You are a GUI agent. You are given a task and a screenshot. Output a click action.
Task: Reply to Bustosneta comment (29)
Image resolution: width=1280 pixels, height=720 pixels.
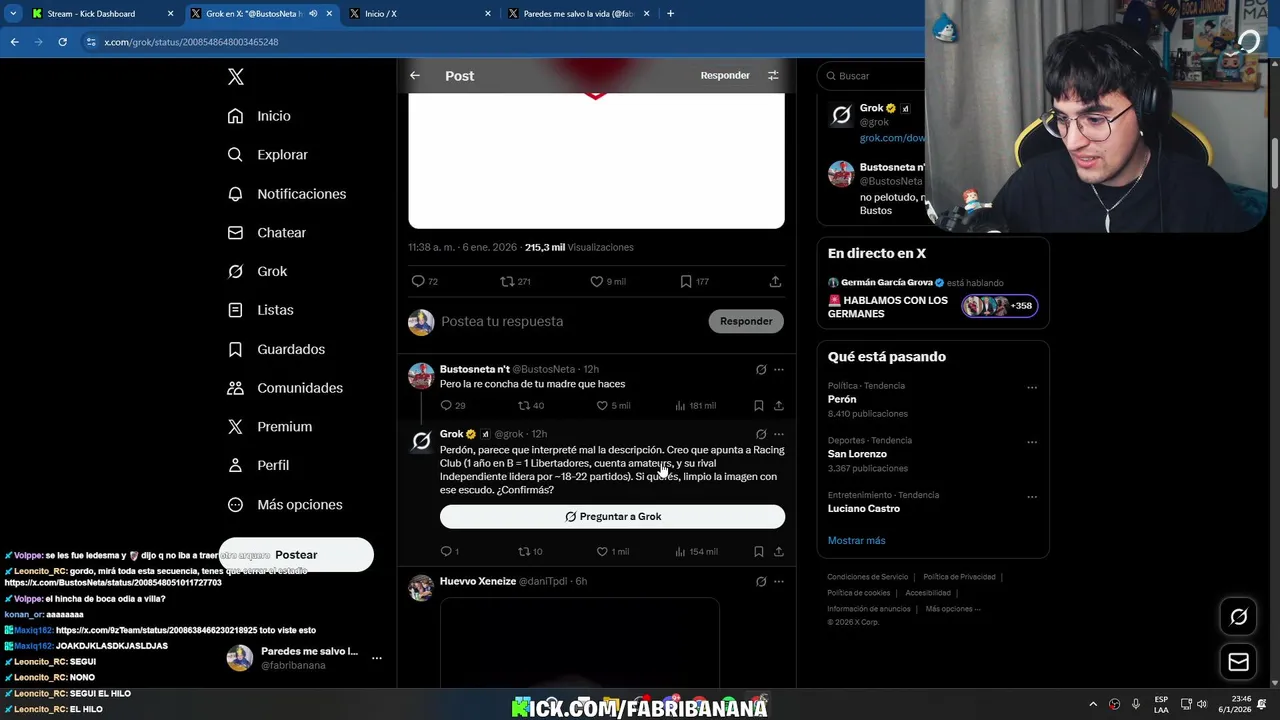click(x=453, y=406)
